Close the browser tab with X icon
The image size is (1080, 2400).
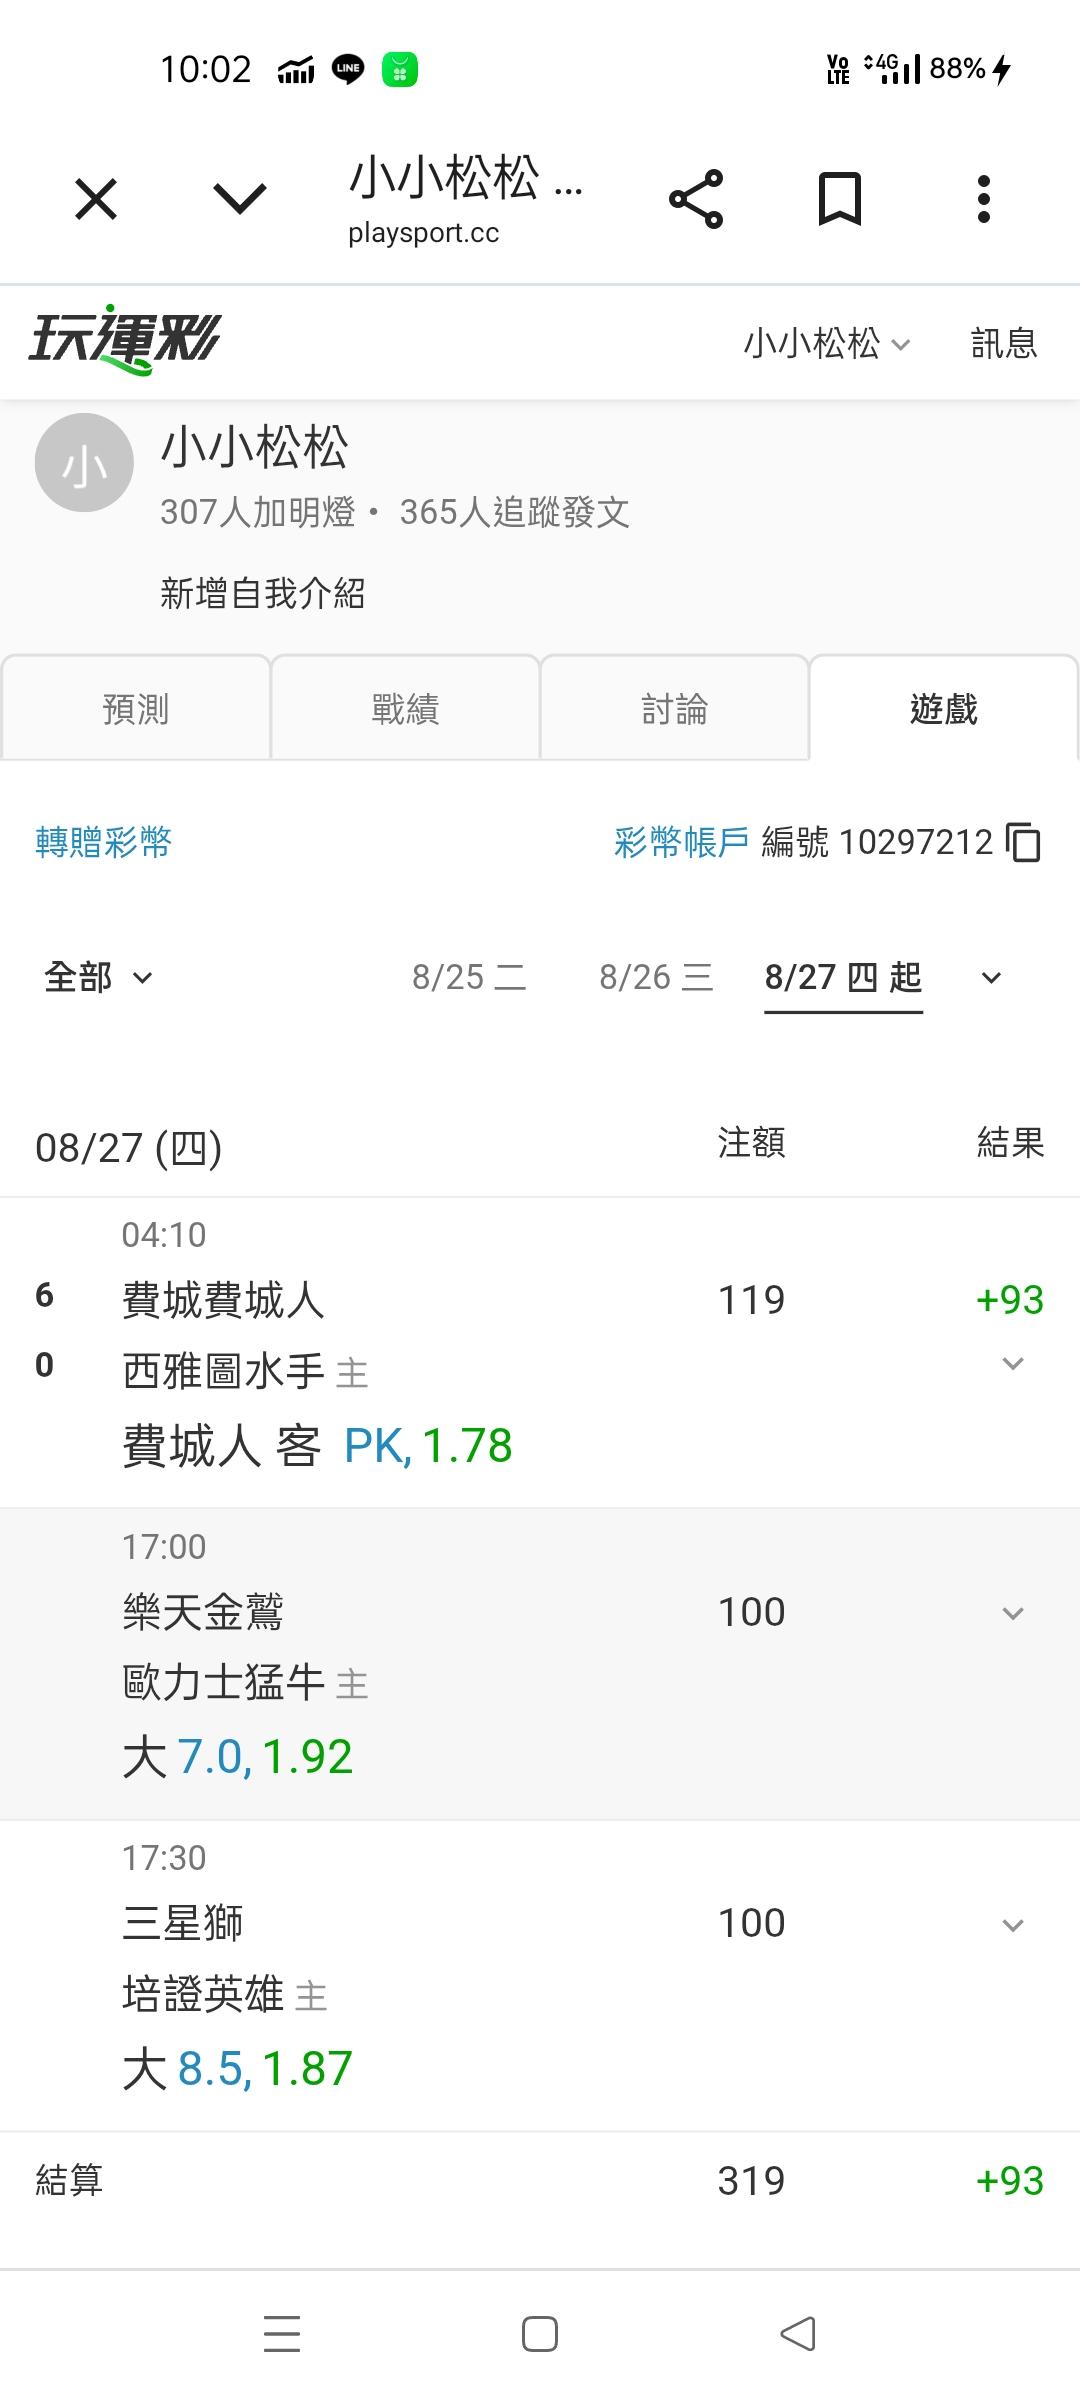[x=96, y=199]
